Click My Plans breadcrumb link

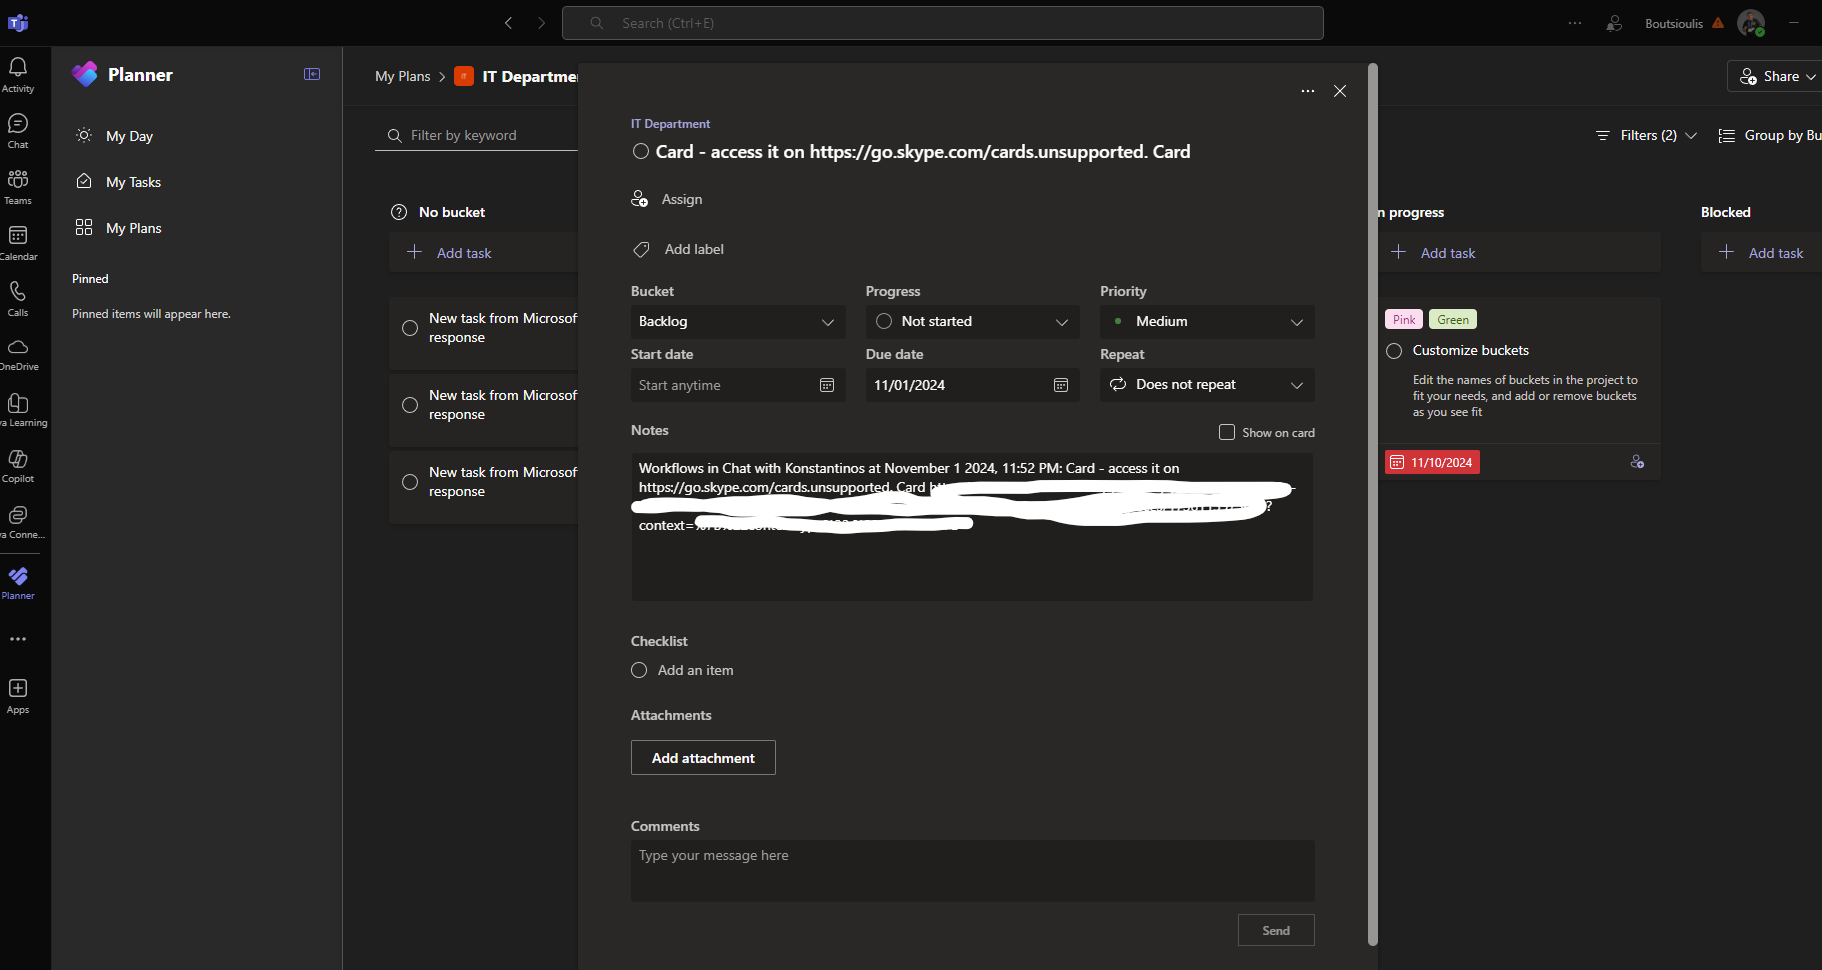pyautogui.click(x=402, y=76)
